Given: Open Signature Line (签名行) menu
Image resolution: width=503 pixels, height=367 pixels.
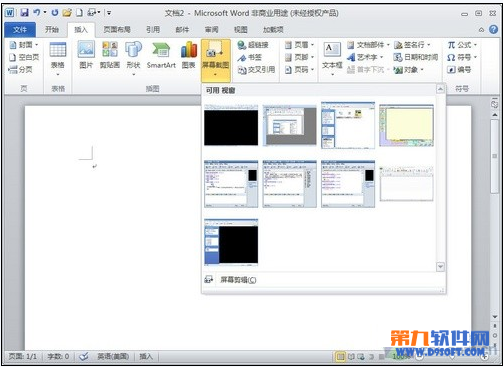Looking at the screenshot, I should [x=412, y=45].
